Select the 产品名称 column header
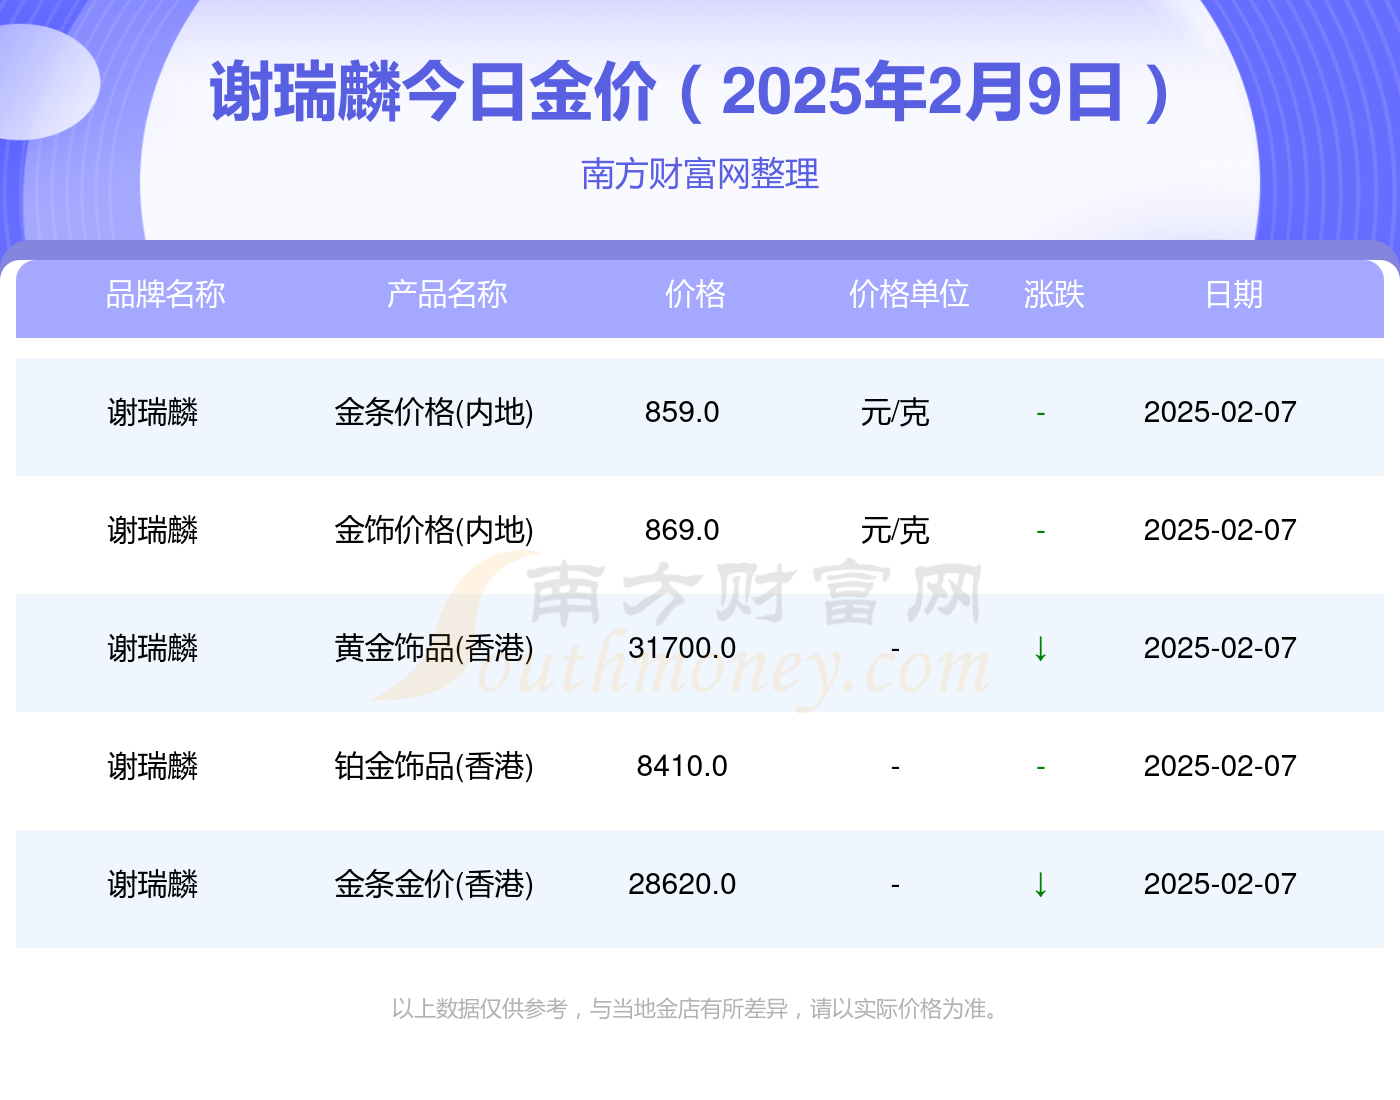 447,294
